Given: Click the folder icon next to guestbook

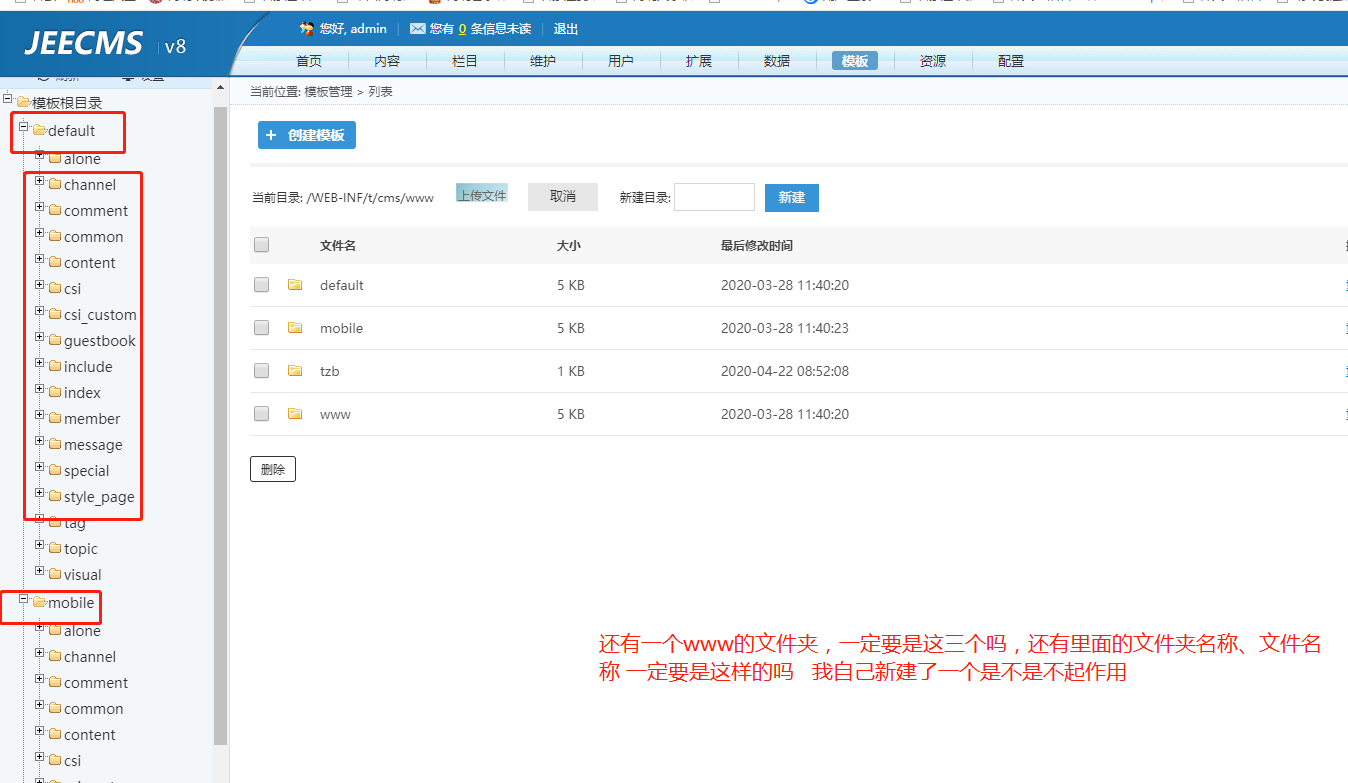Looking at the screenshot, I should coord(55,341).
